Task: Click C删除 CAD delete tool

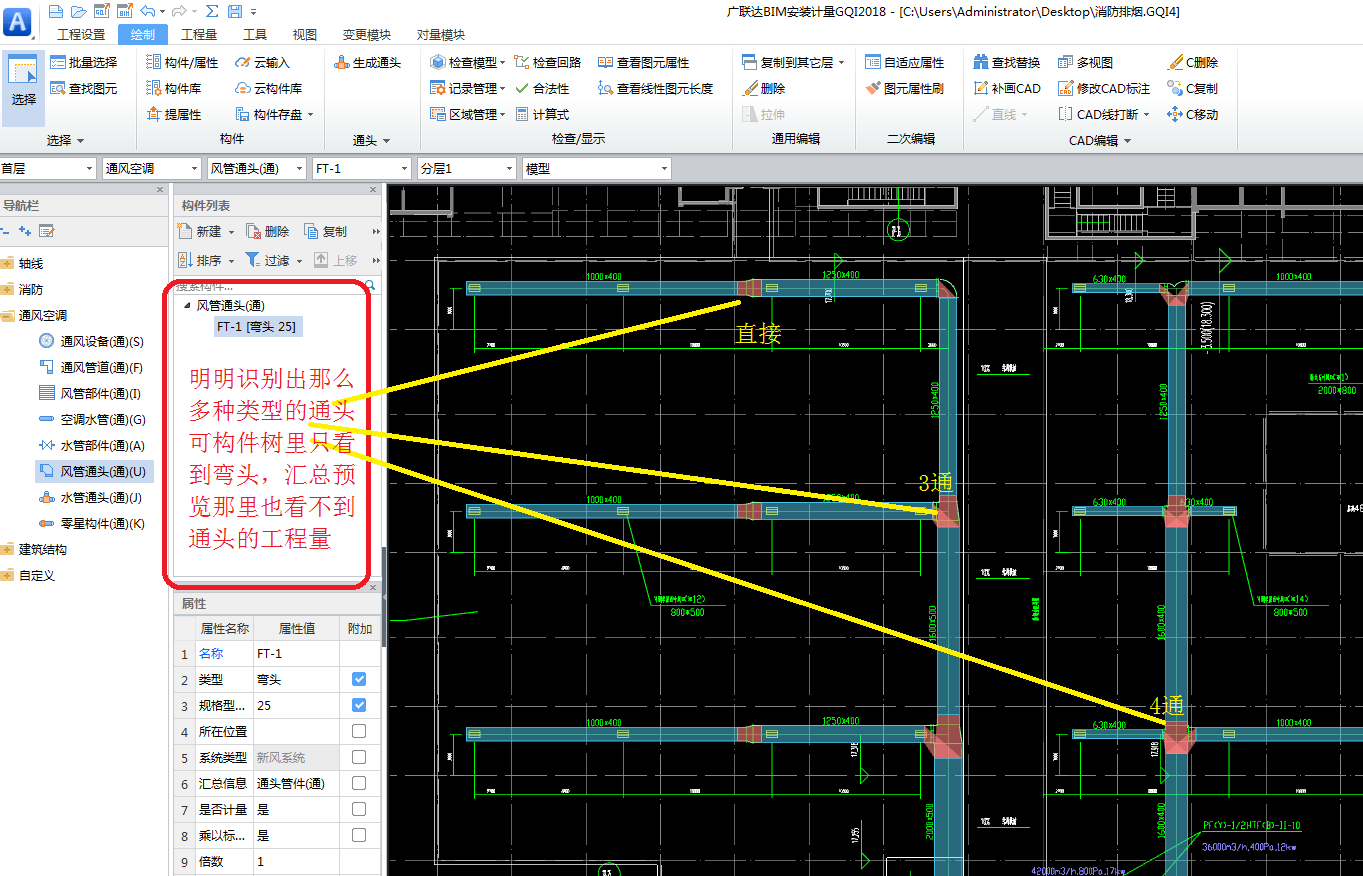Action: click(1193, 62)
